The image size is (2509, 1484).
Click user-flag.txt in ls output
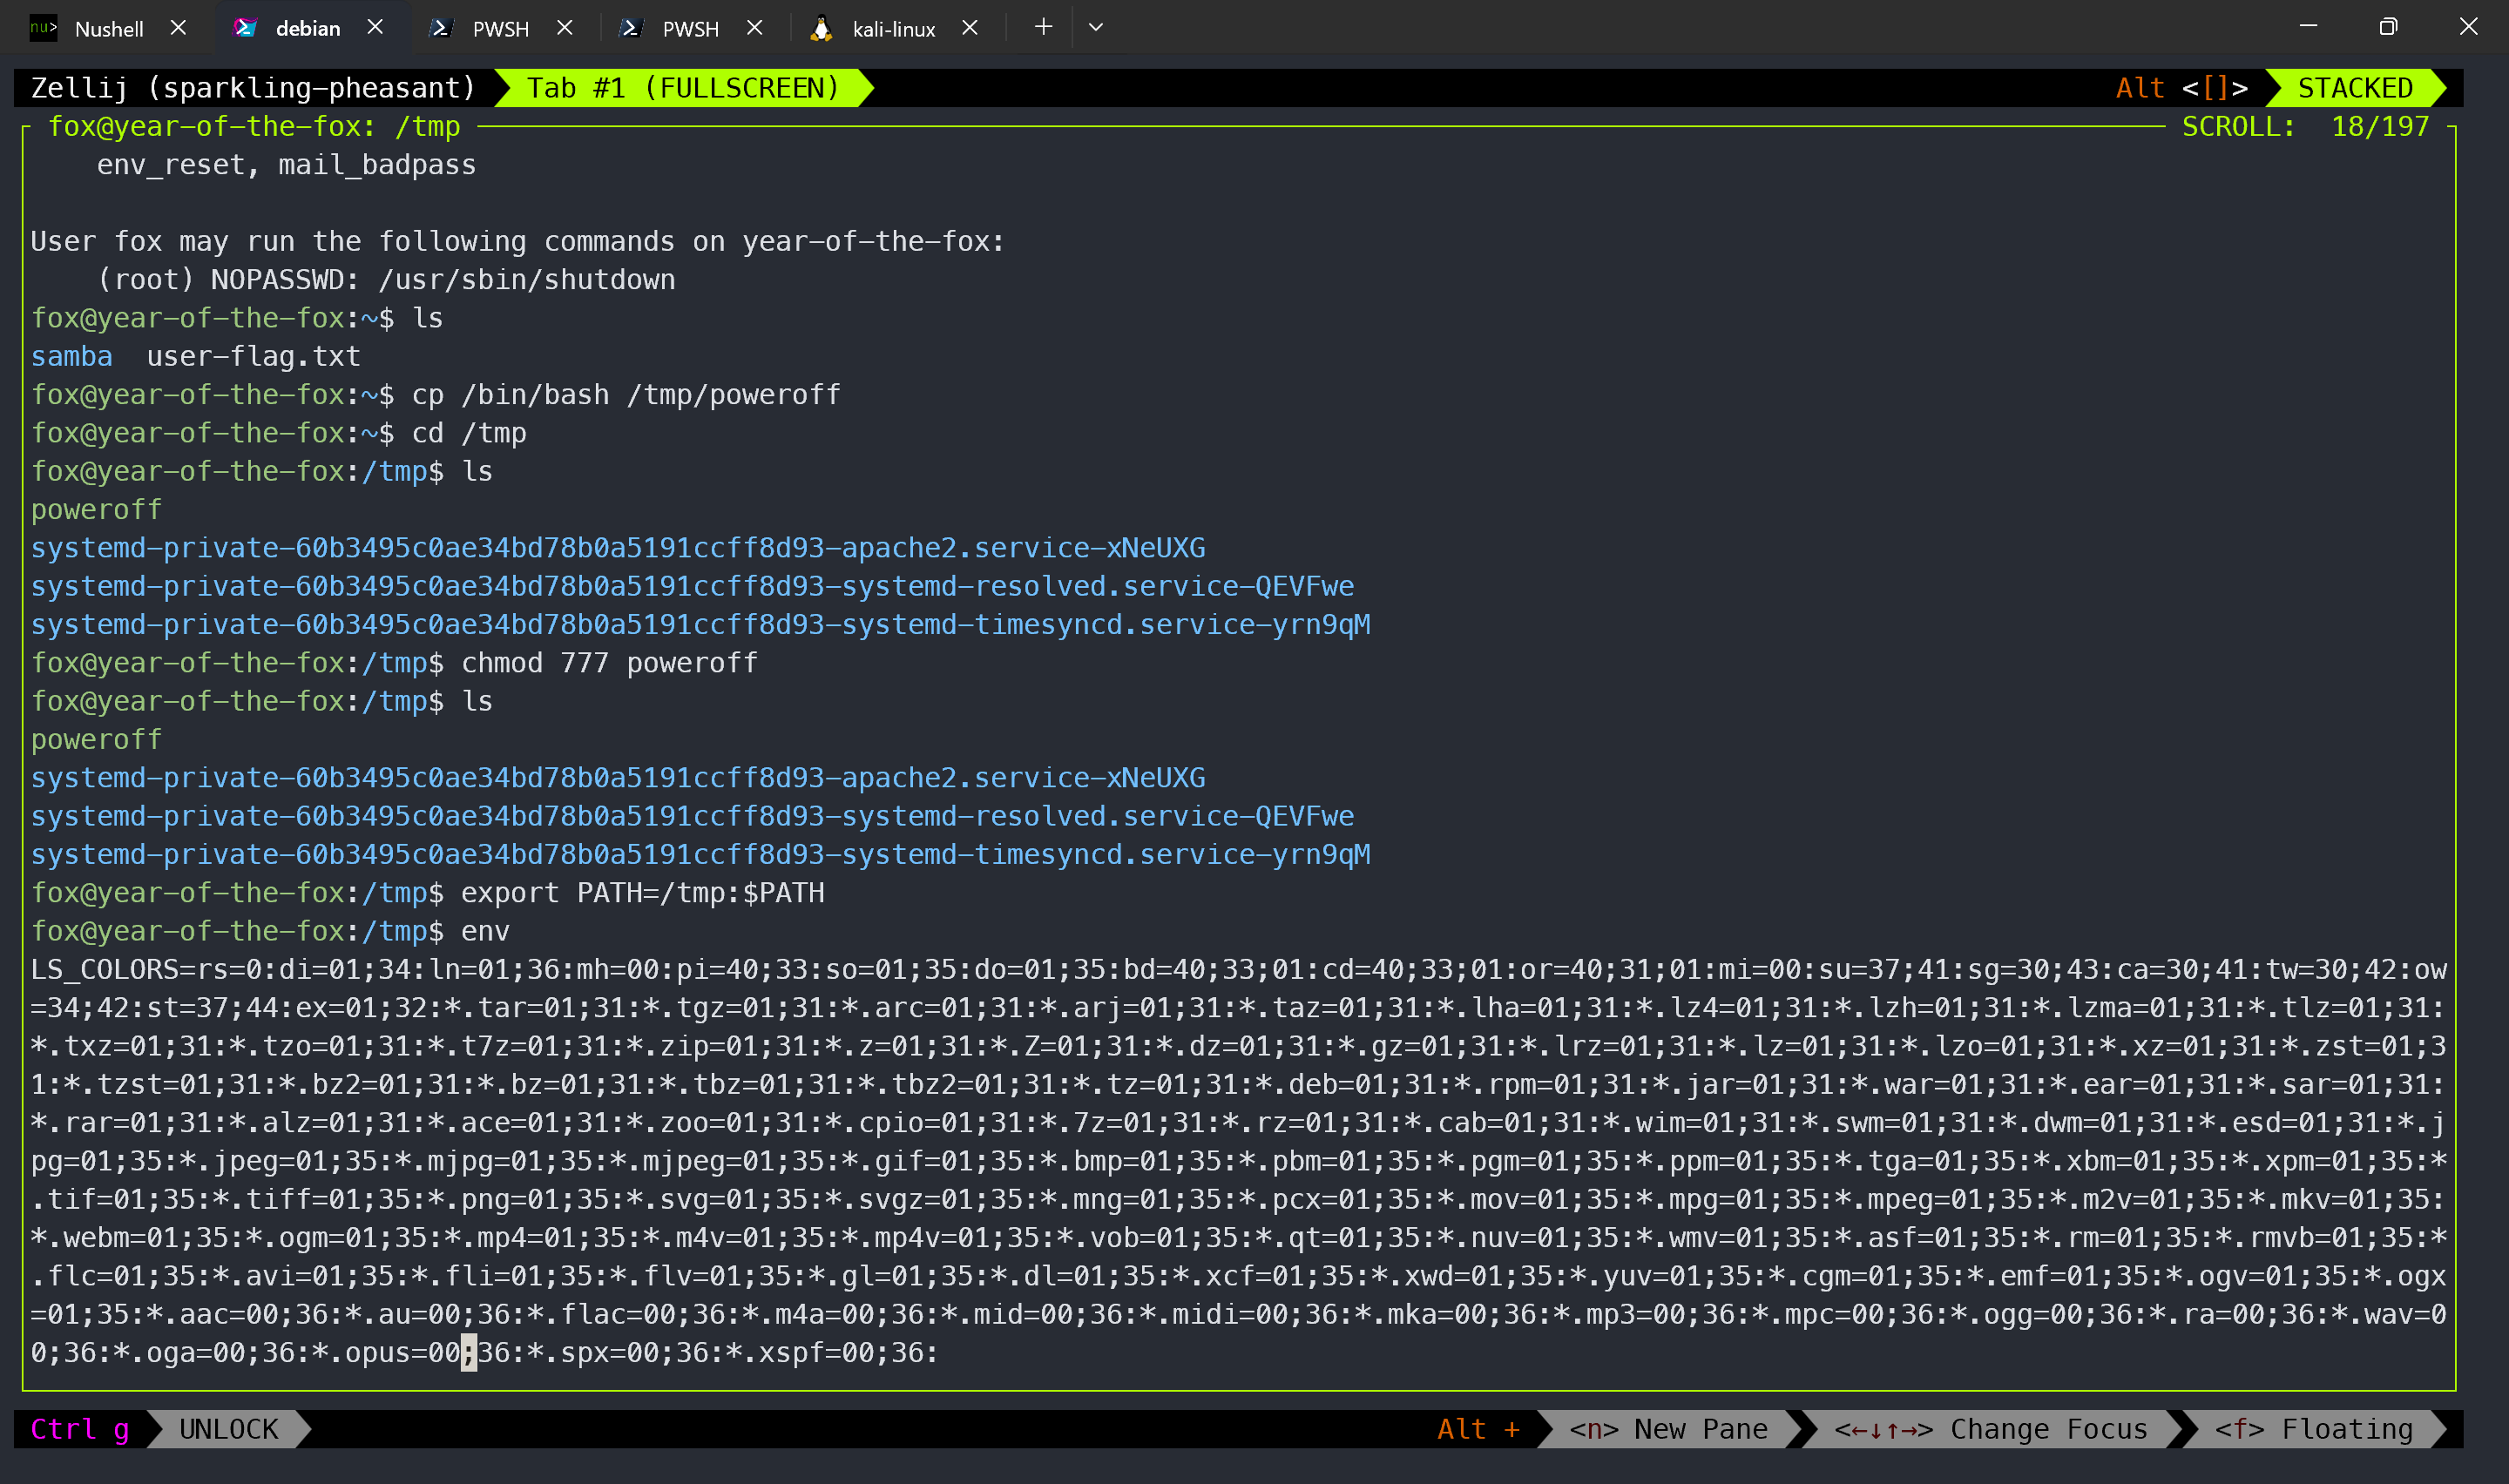tap(253, 356)
